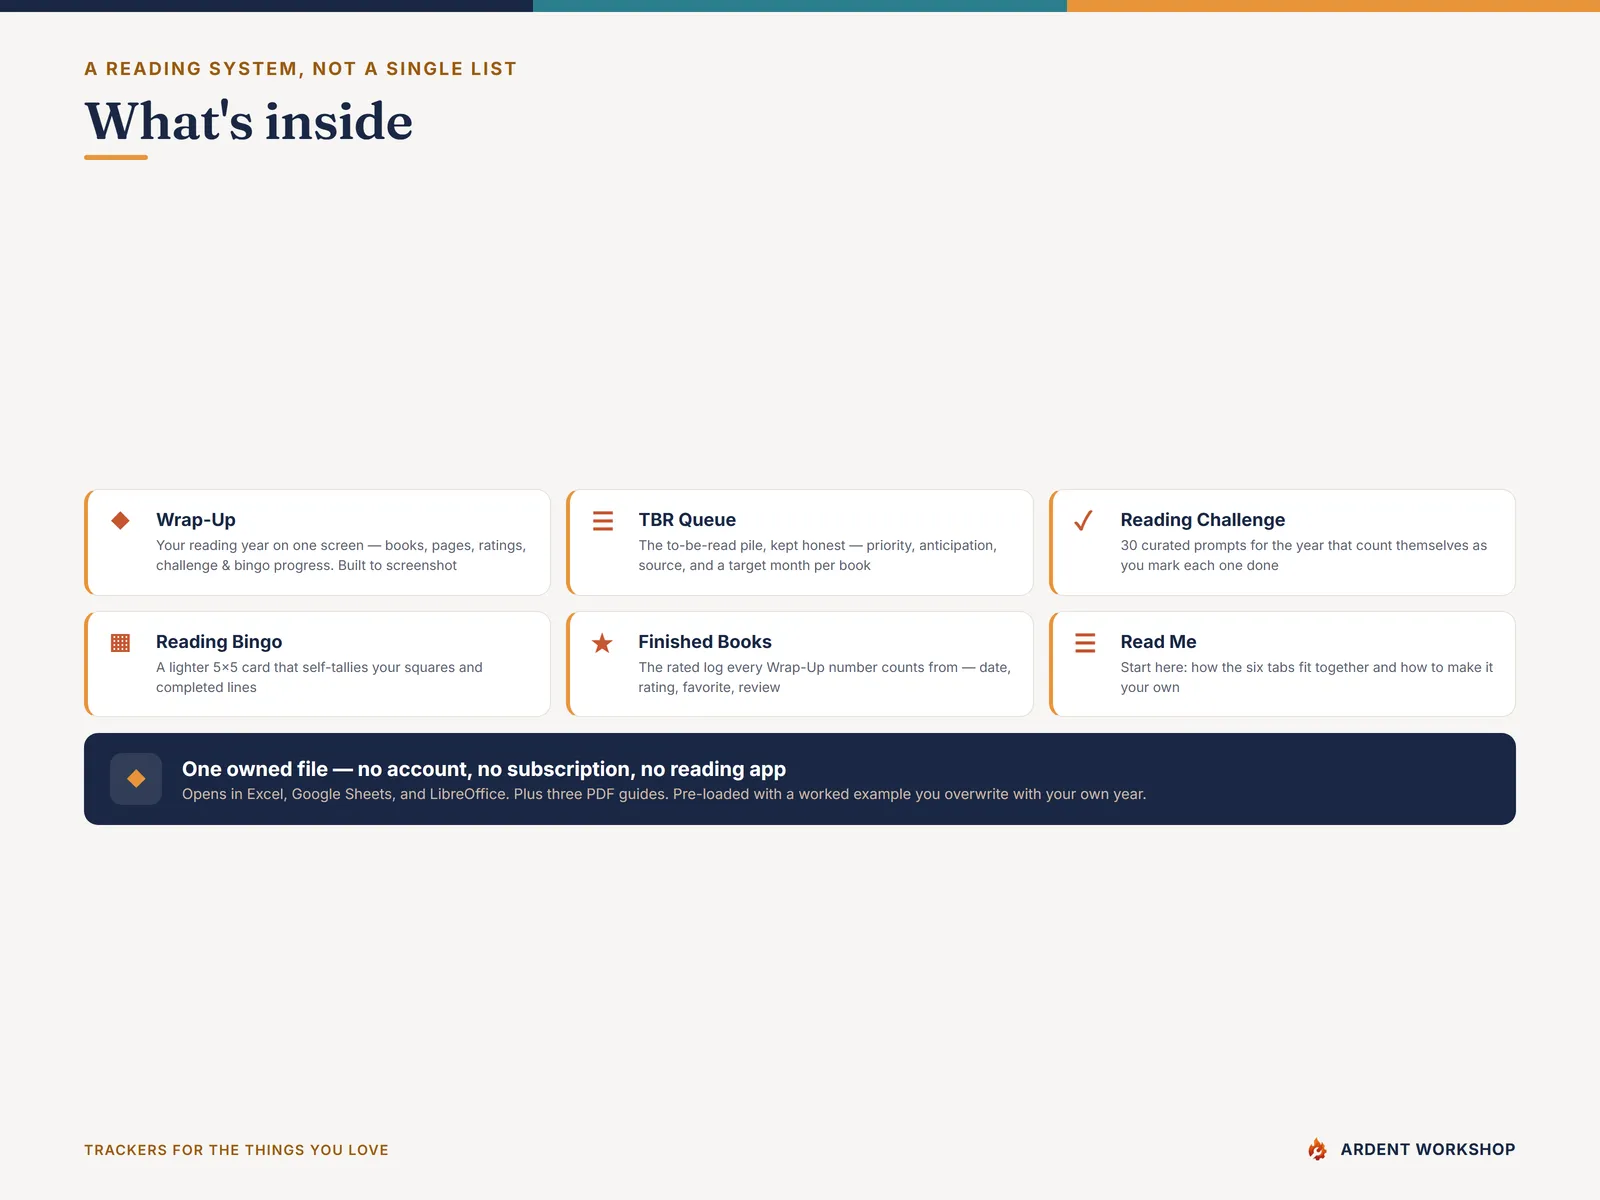The image size is (1600, 1200).
Task: Click the checkmark icon beside Reading Challenge
Action: coord(1083,521)
